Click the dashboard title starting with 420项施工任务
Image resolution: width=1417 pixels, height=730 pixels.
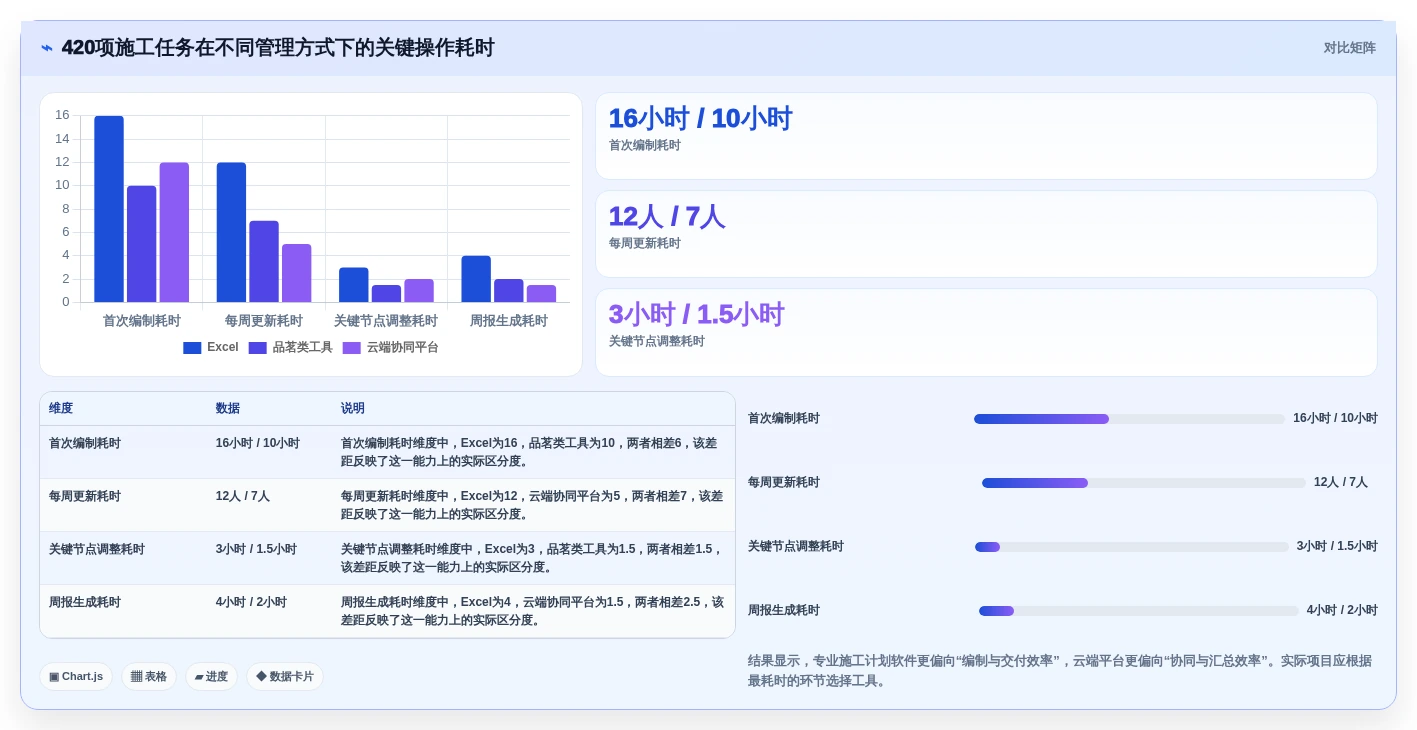click(x=278, y=48)
